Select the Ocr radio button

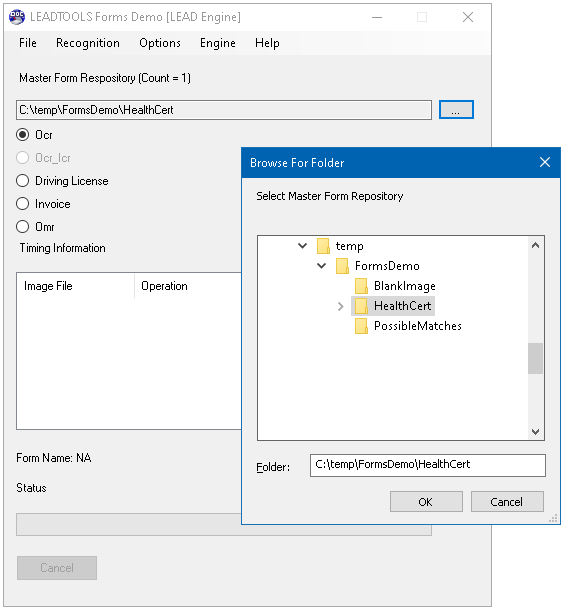[x=23, y=135]
